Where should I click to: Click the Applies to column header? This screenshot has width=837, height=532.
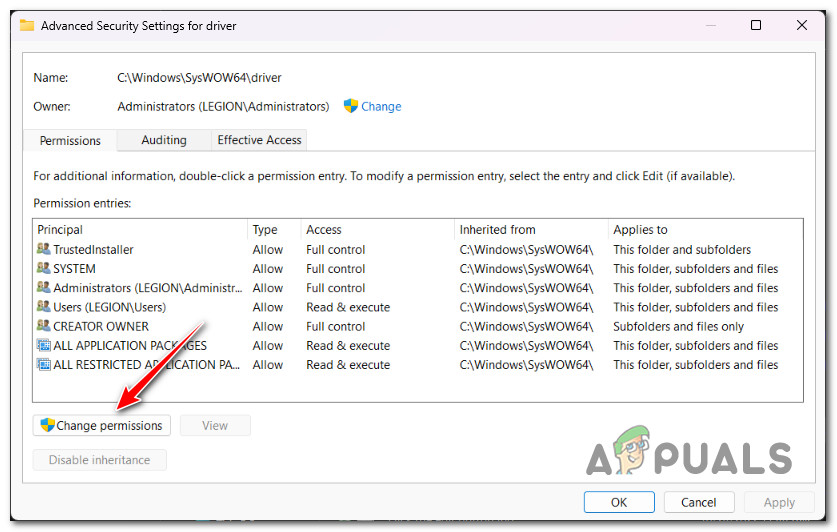[x=705, y=229]
